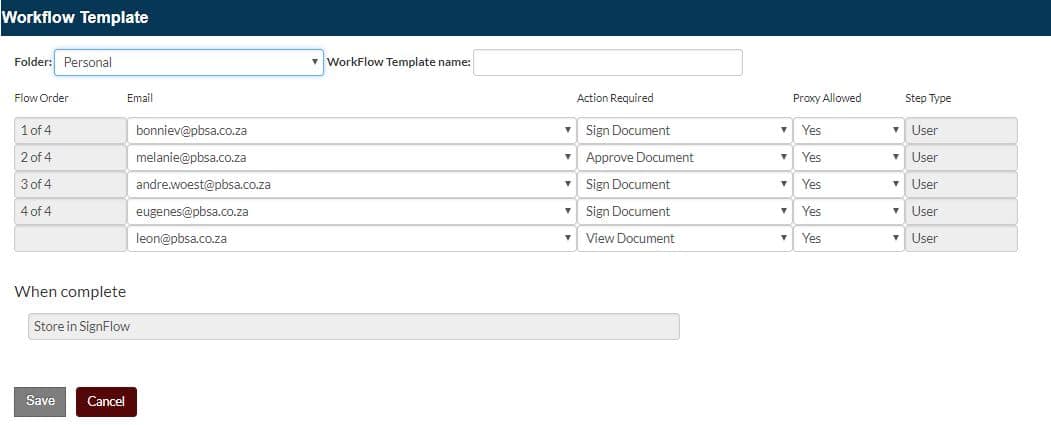Open email dropdown for bonniev@pbsa.co.za
The image size is (1051, 425).
point(351,131)
